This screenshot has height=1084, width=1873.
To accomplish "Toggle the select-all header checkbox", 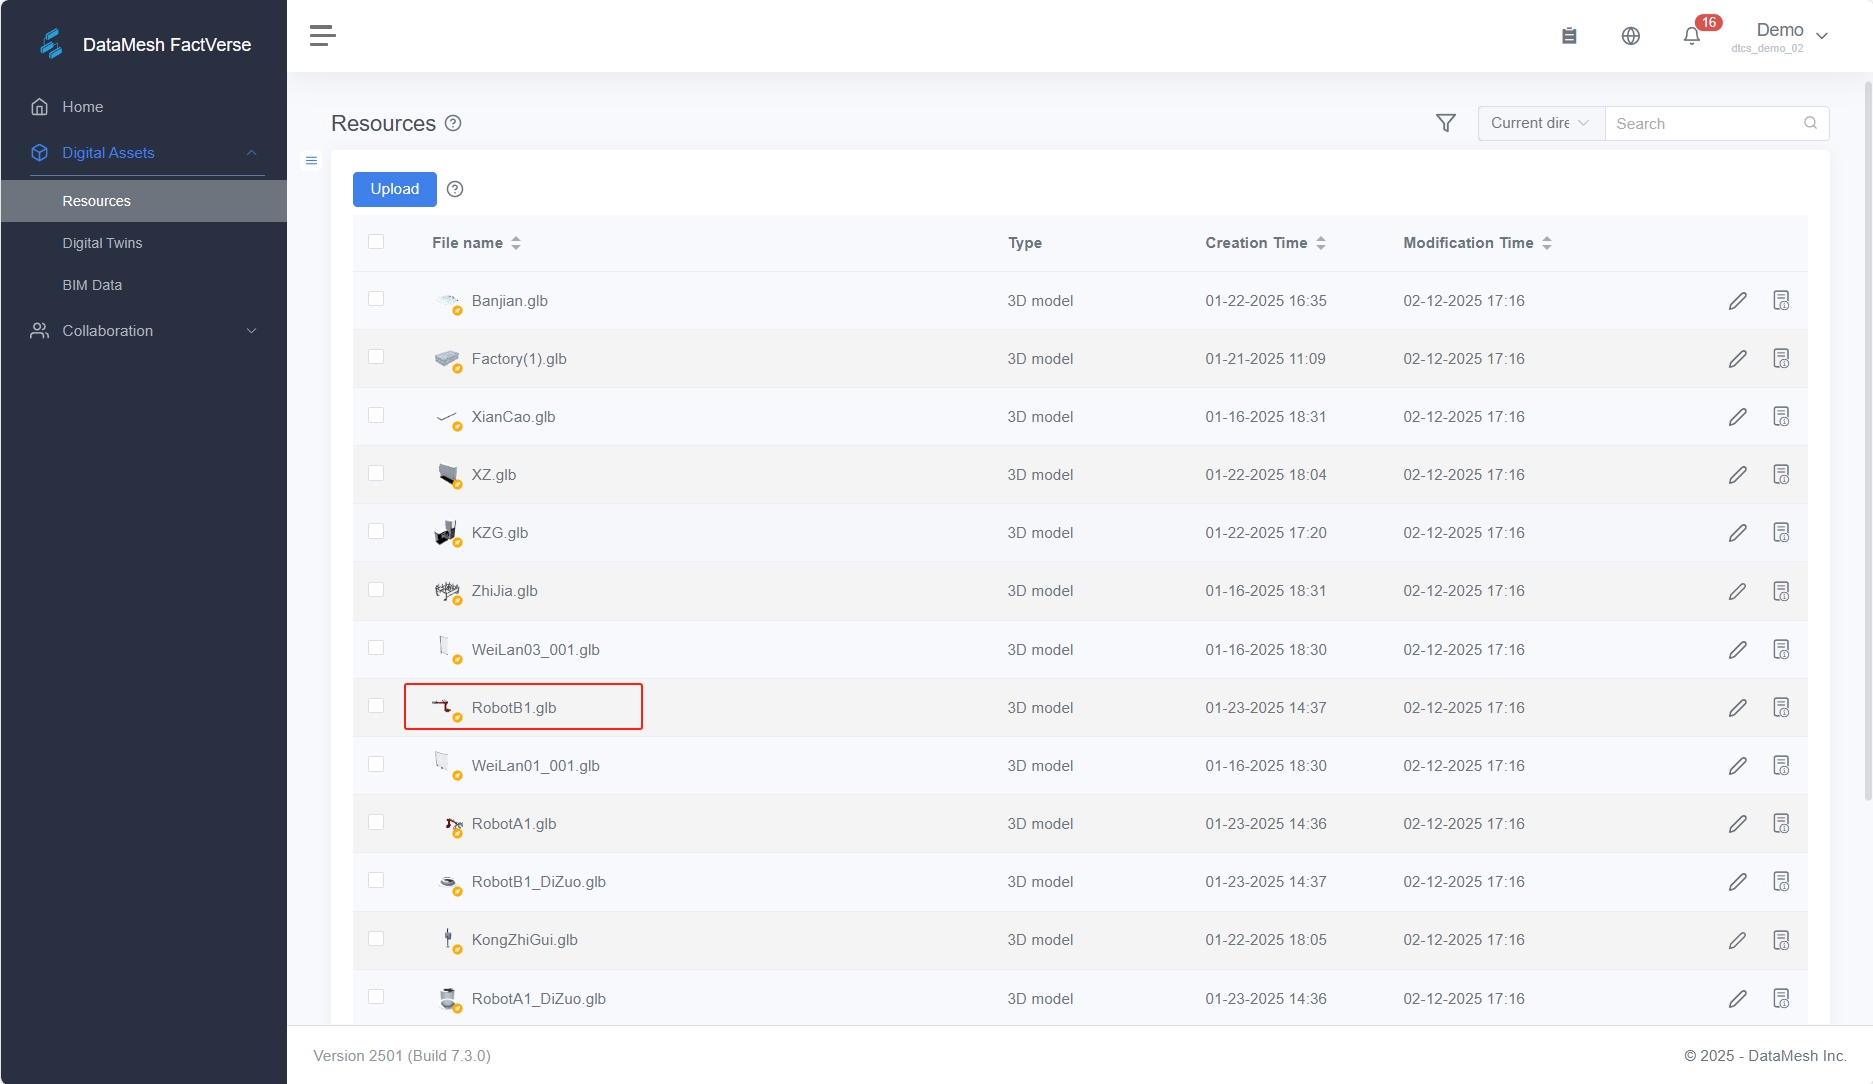I will [x=376, y=241].
